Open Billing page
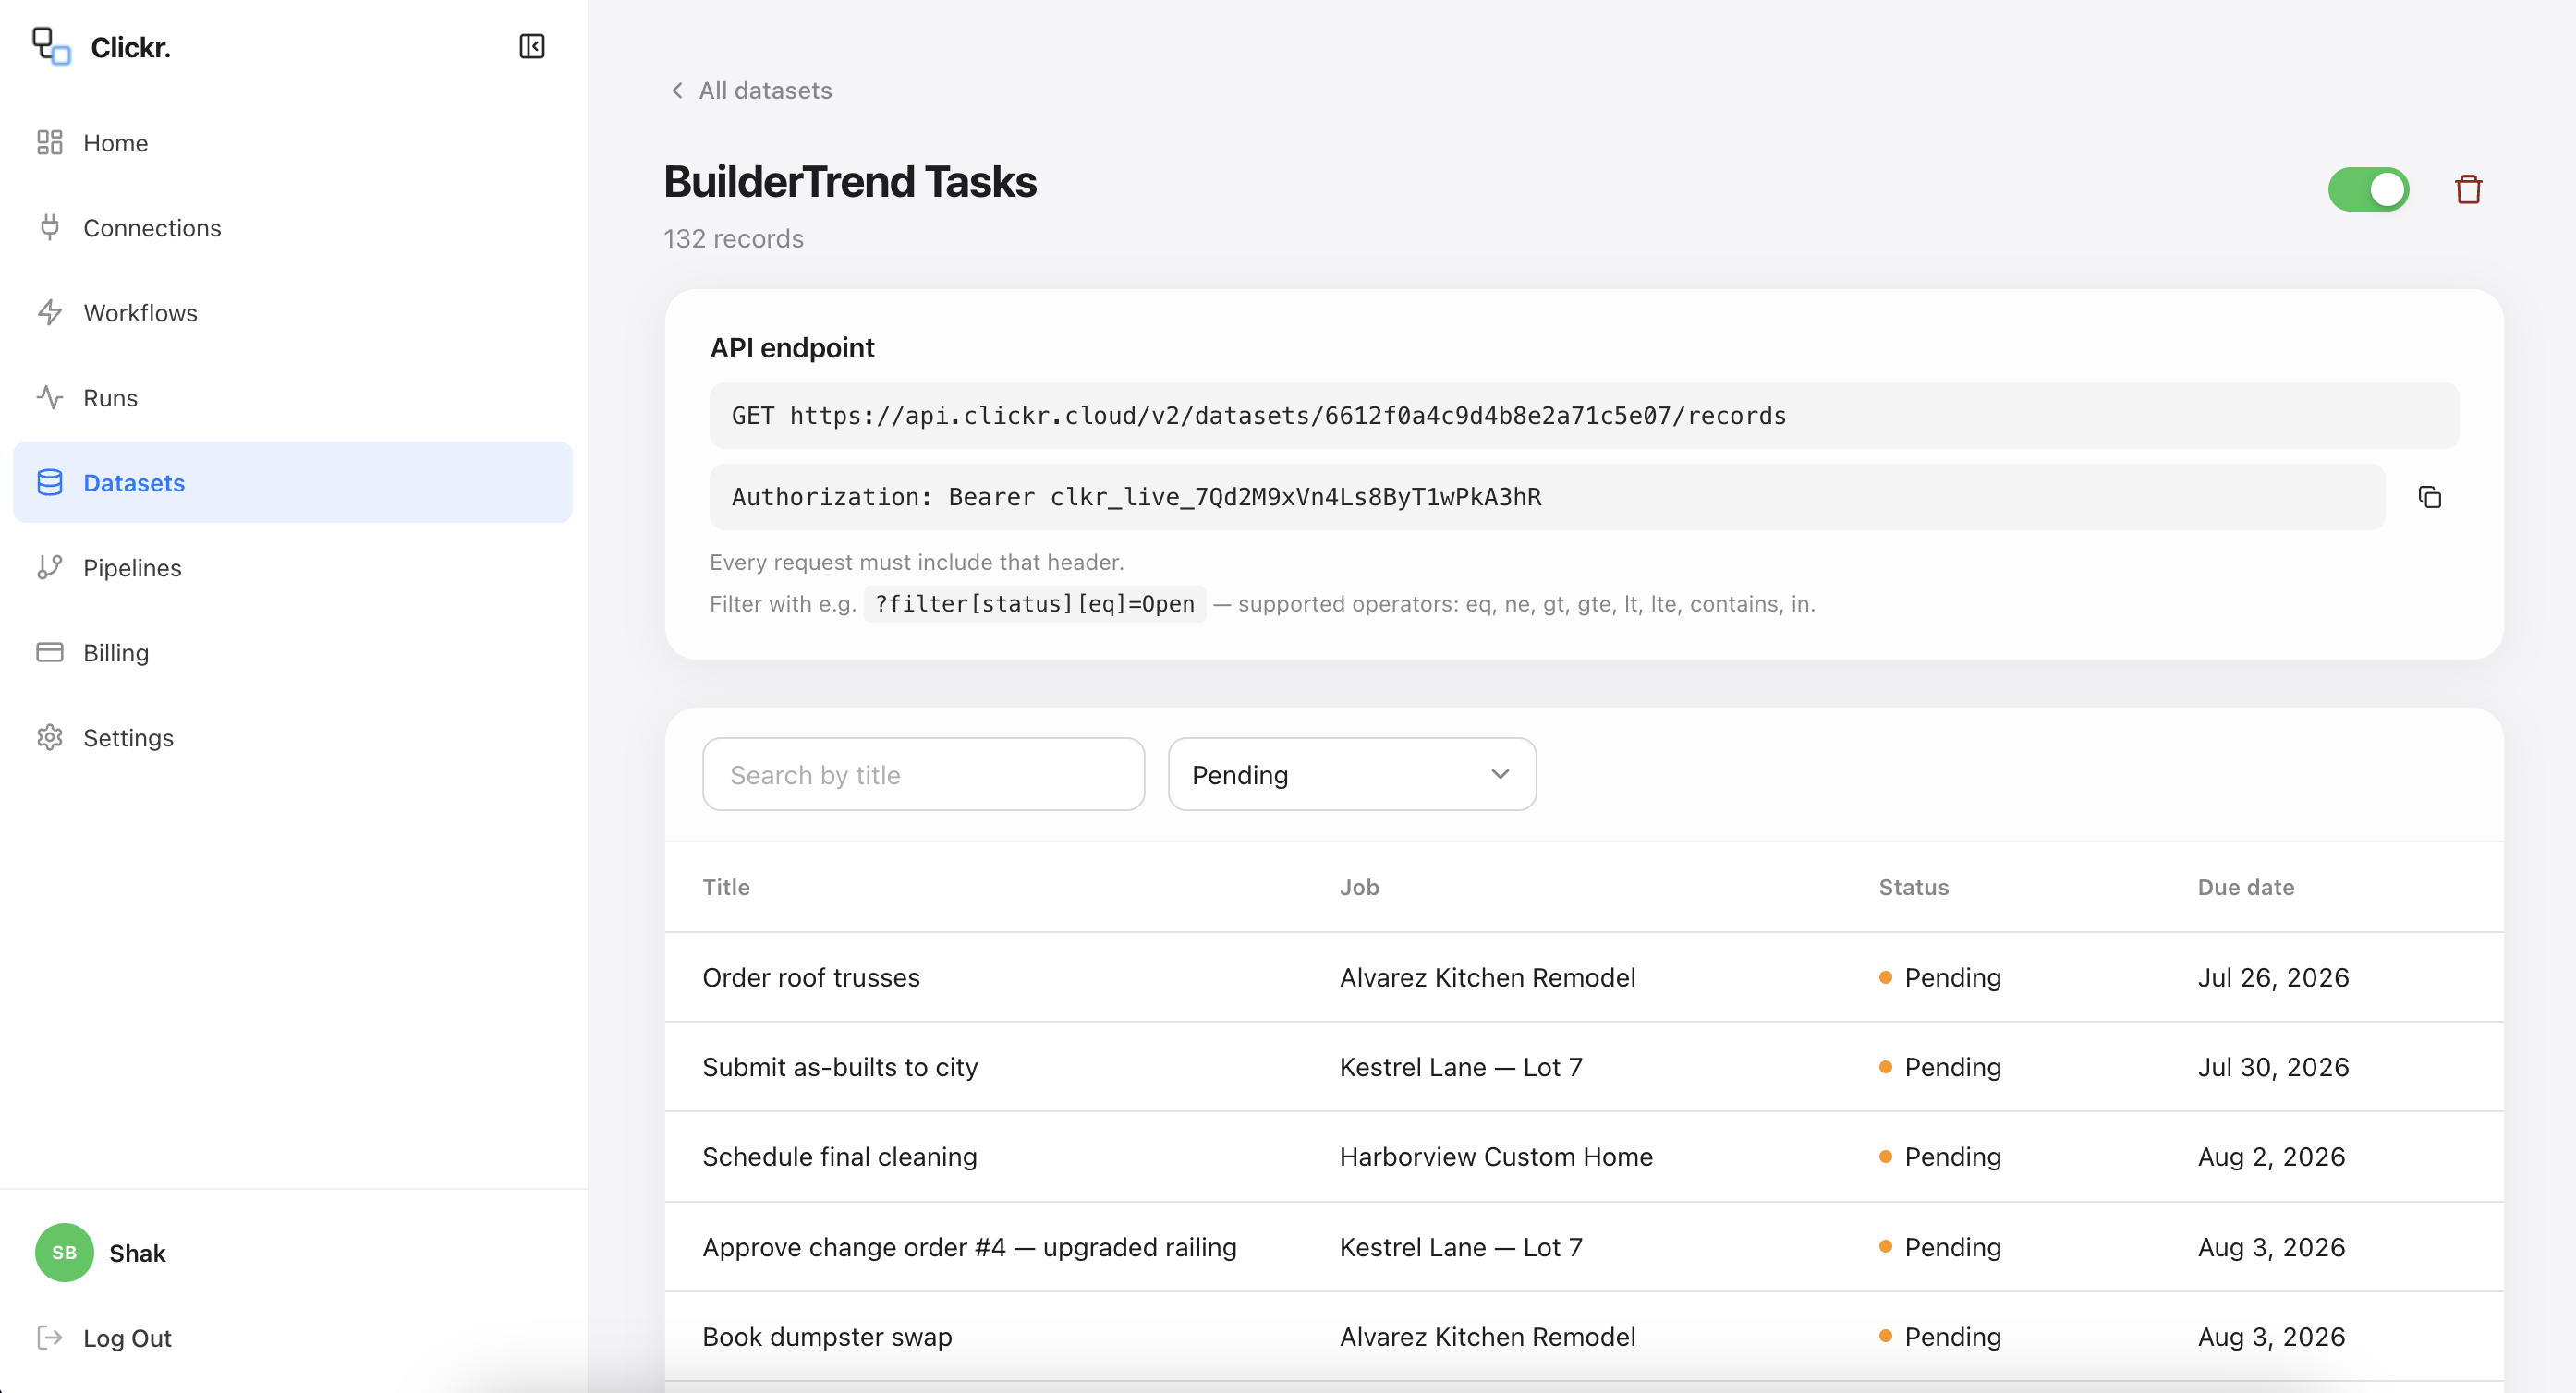2576x1393 pixels. coord(292,653)
